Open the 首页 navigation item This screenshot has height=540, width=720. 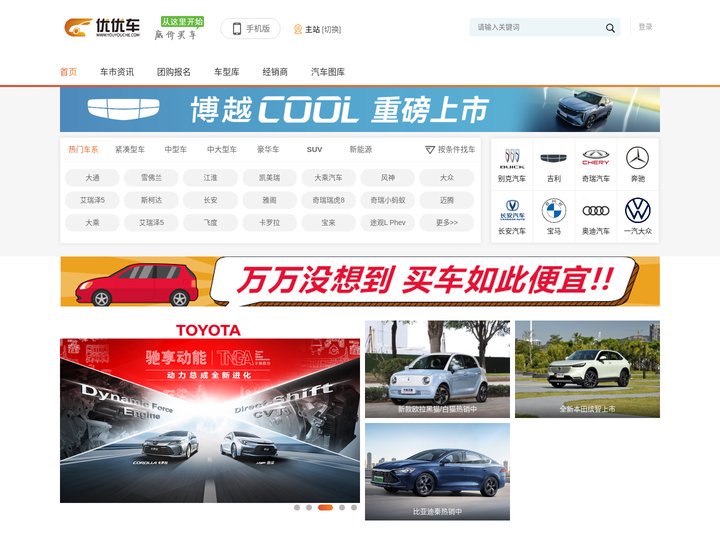(x=68, y=72)
